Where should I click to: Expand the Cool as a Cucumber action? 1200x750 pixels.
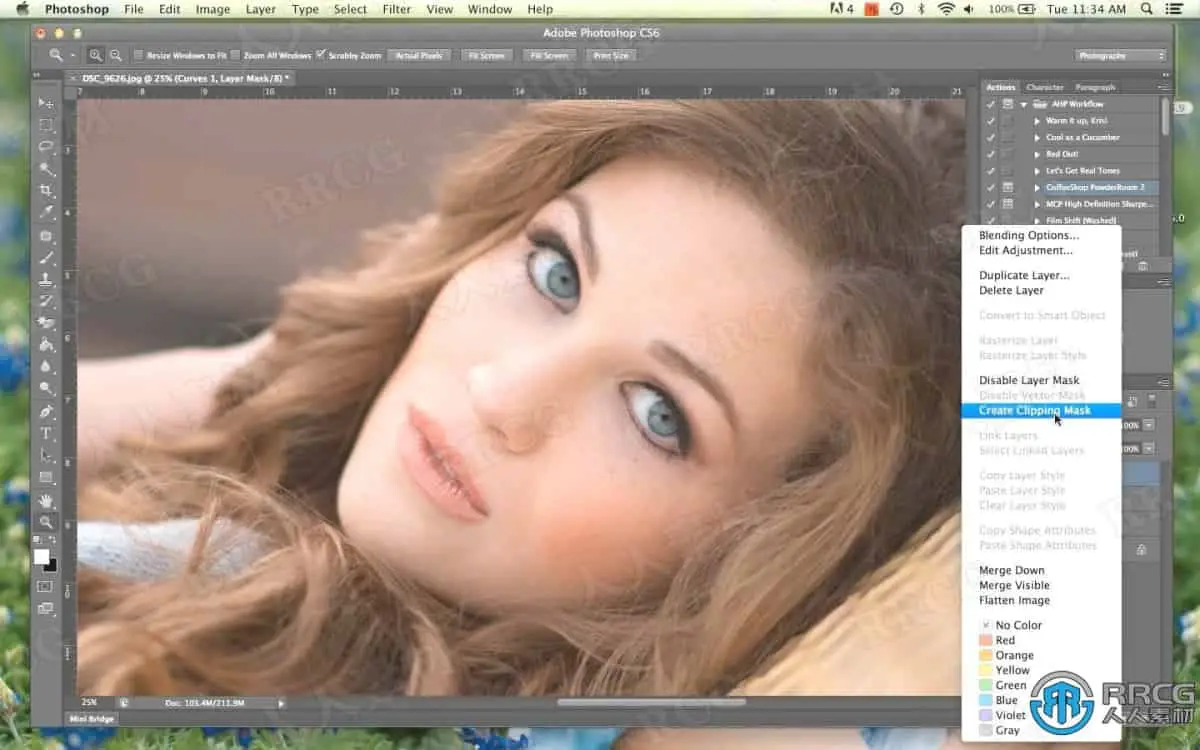1038,138
